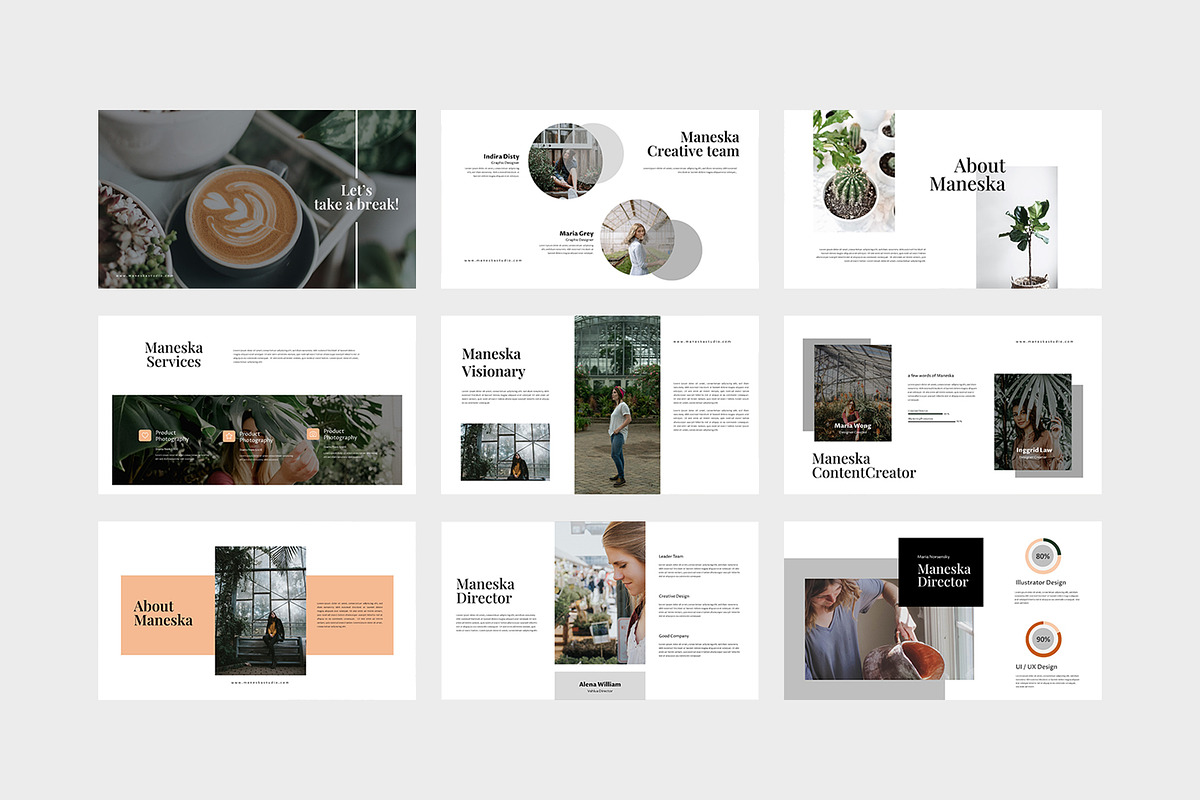Click the "Maneska Creative team" heading
Screen dimensions: 1200x800
click(693, 144)
